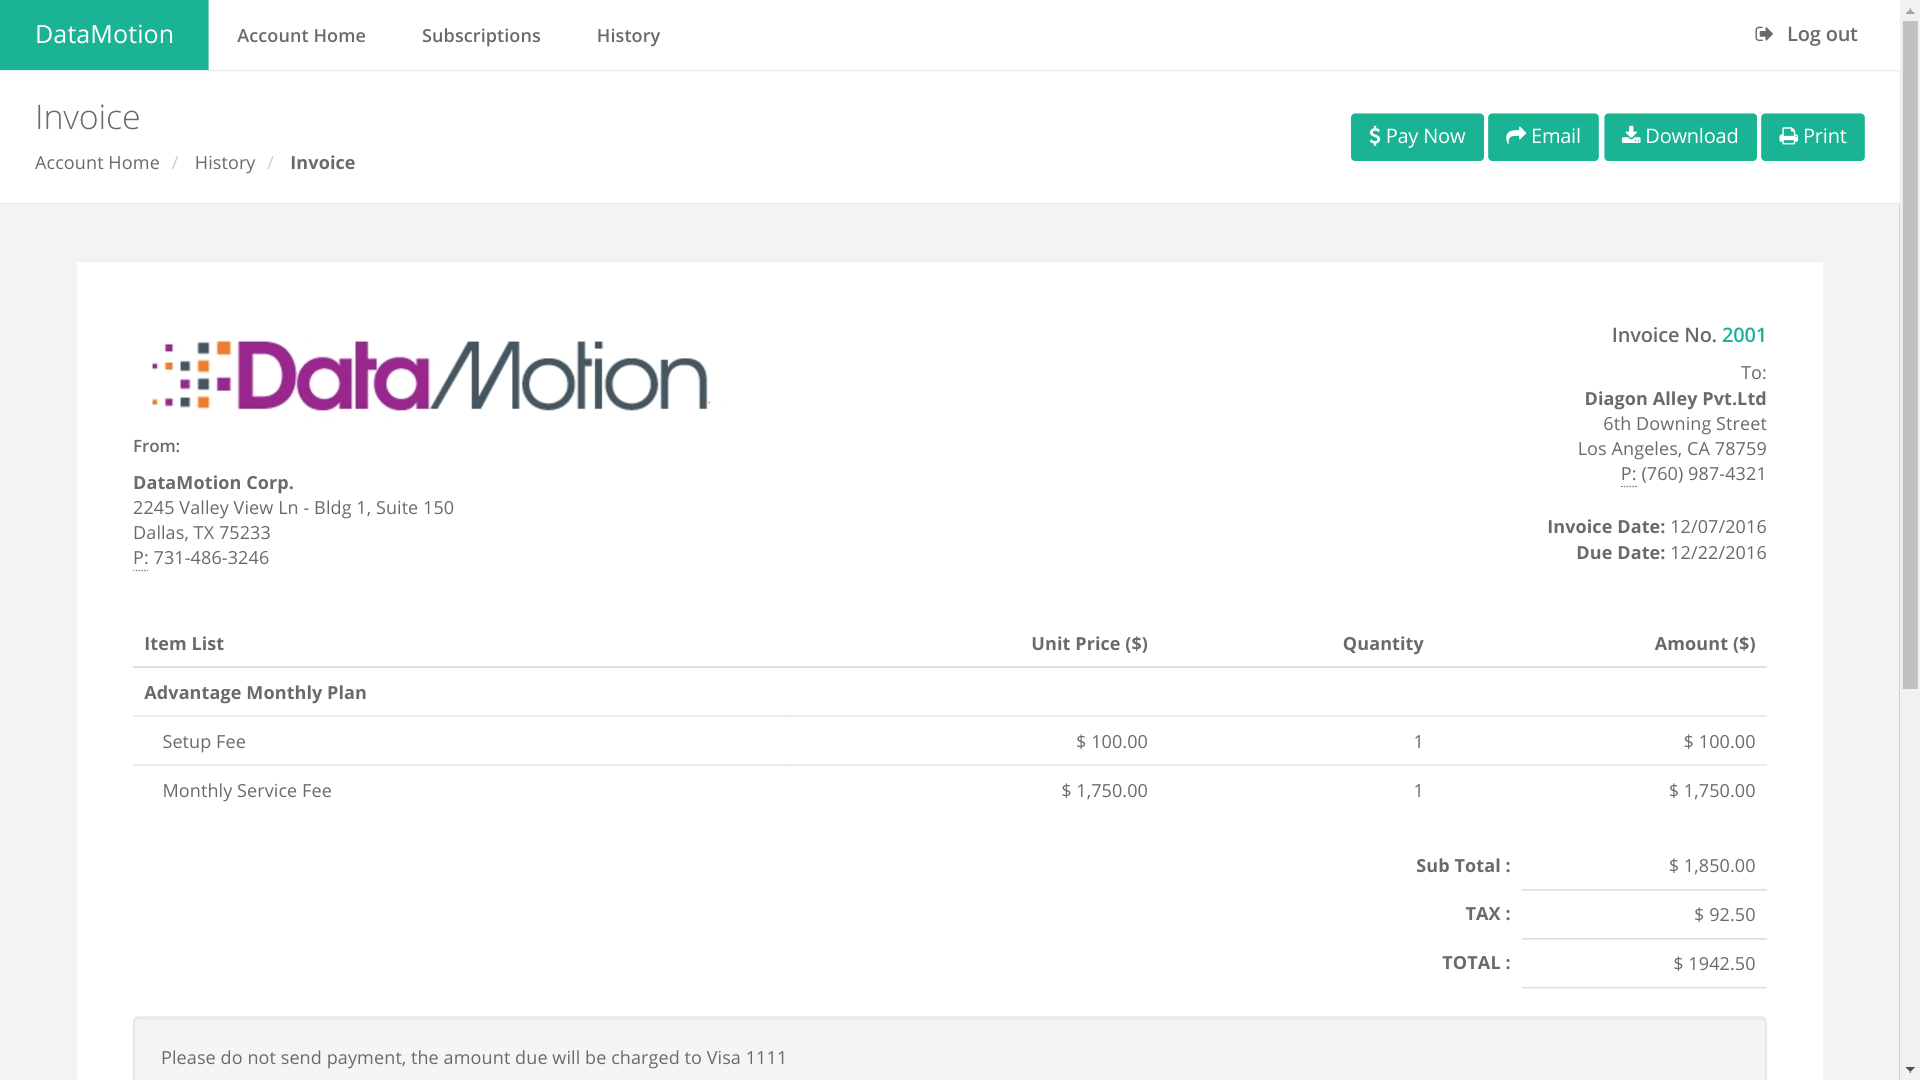Screen dimensions: 1920x1080
Task: Click the page heading Invoice
Action: click(87, 117)
